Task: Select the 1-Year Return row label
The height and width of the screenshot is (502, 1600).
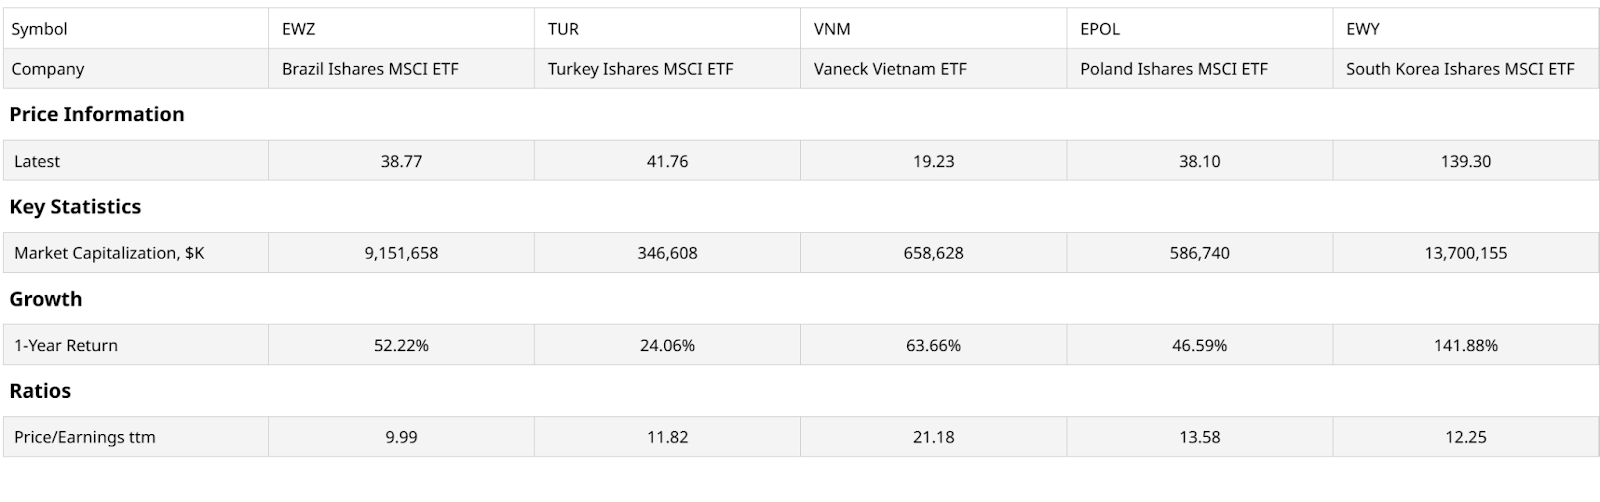Action: pos(66,345)
